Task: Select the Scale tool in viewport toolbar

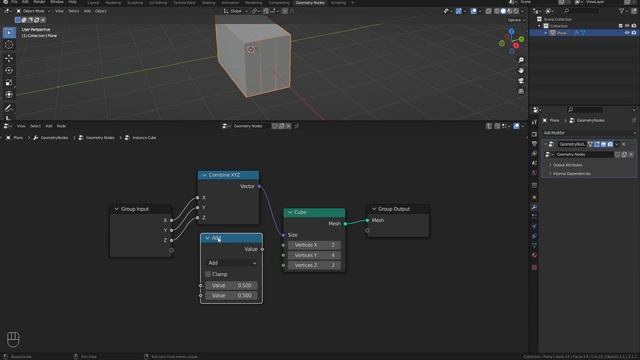Action: [9, 82]
